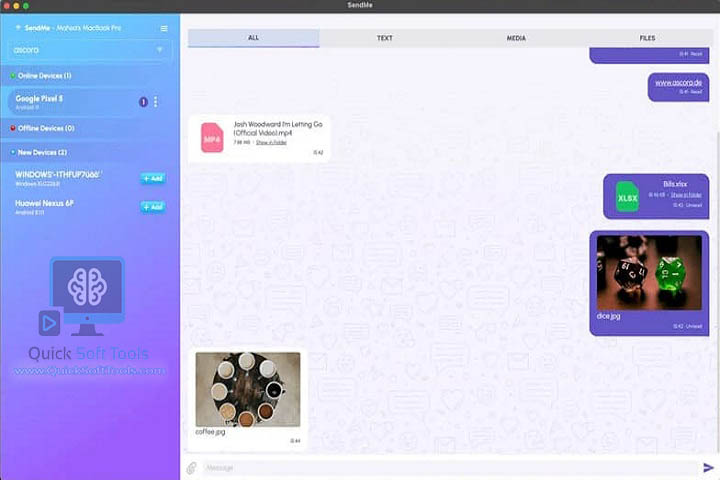Click the unread badge on Google Pixel 5
The image size is (720, 480).
click(143, 102)
